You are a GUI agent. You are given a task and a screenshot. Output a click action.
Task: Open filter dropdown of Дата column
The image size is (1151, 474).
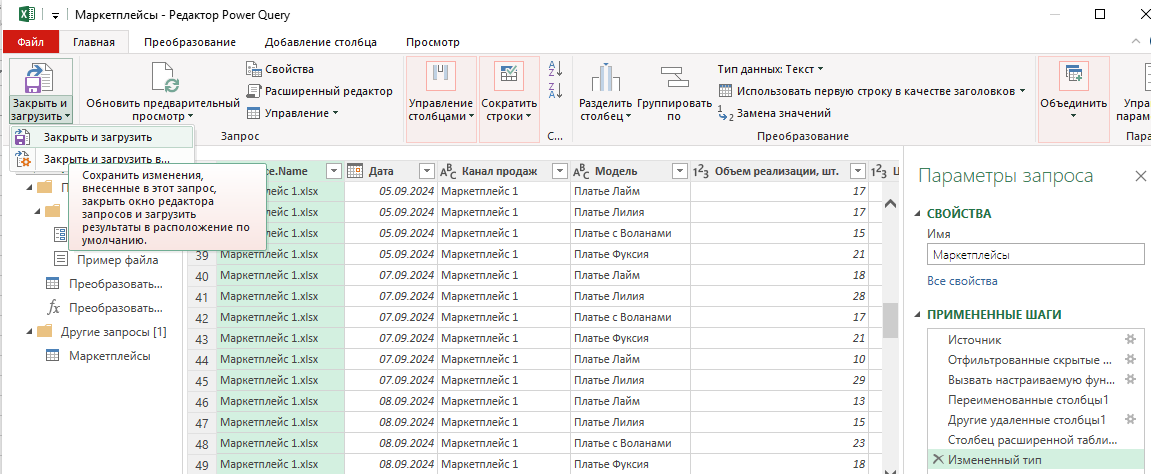pos(426,171)
